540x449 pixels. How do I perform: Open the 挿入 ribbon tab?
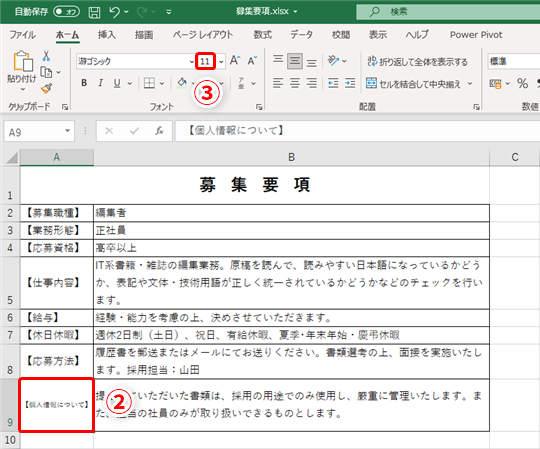pos(106,34)
